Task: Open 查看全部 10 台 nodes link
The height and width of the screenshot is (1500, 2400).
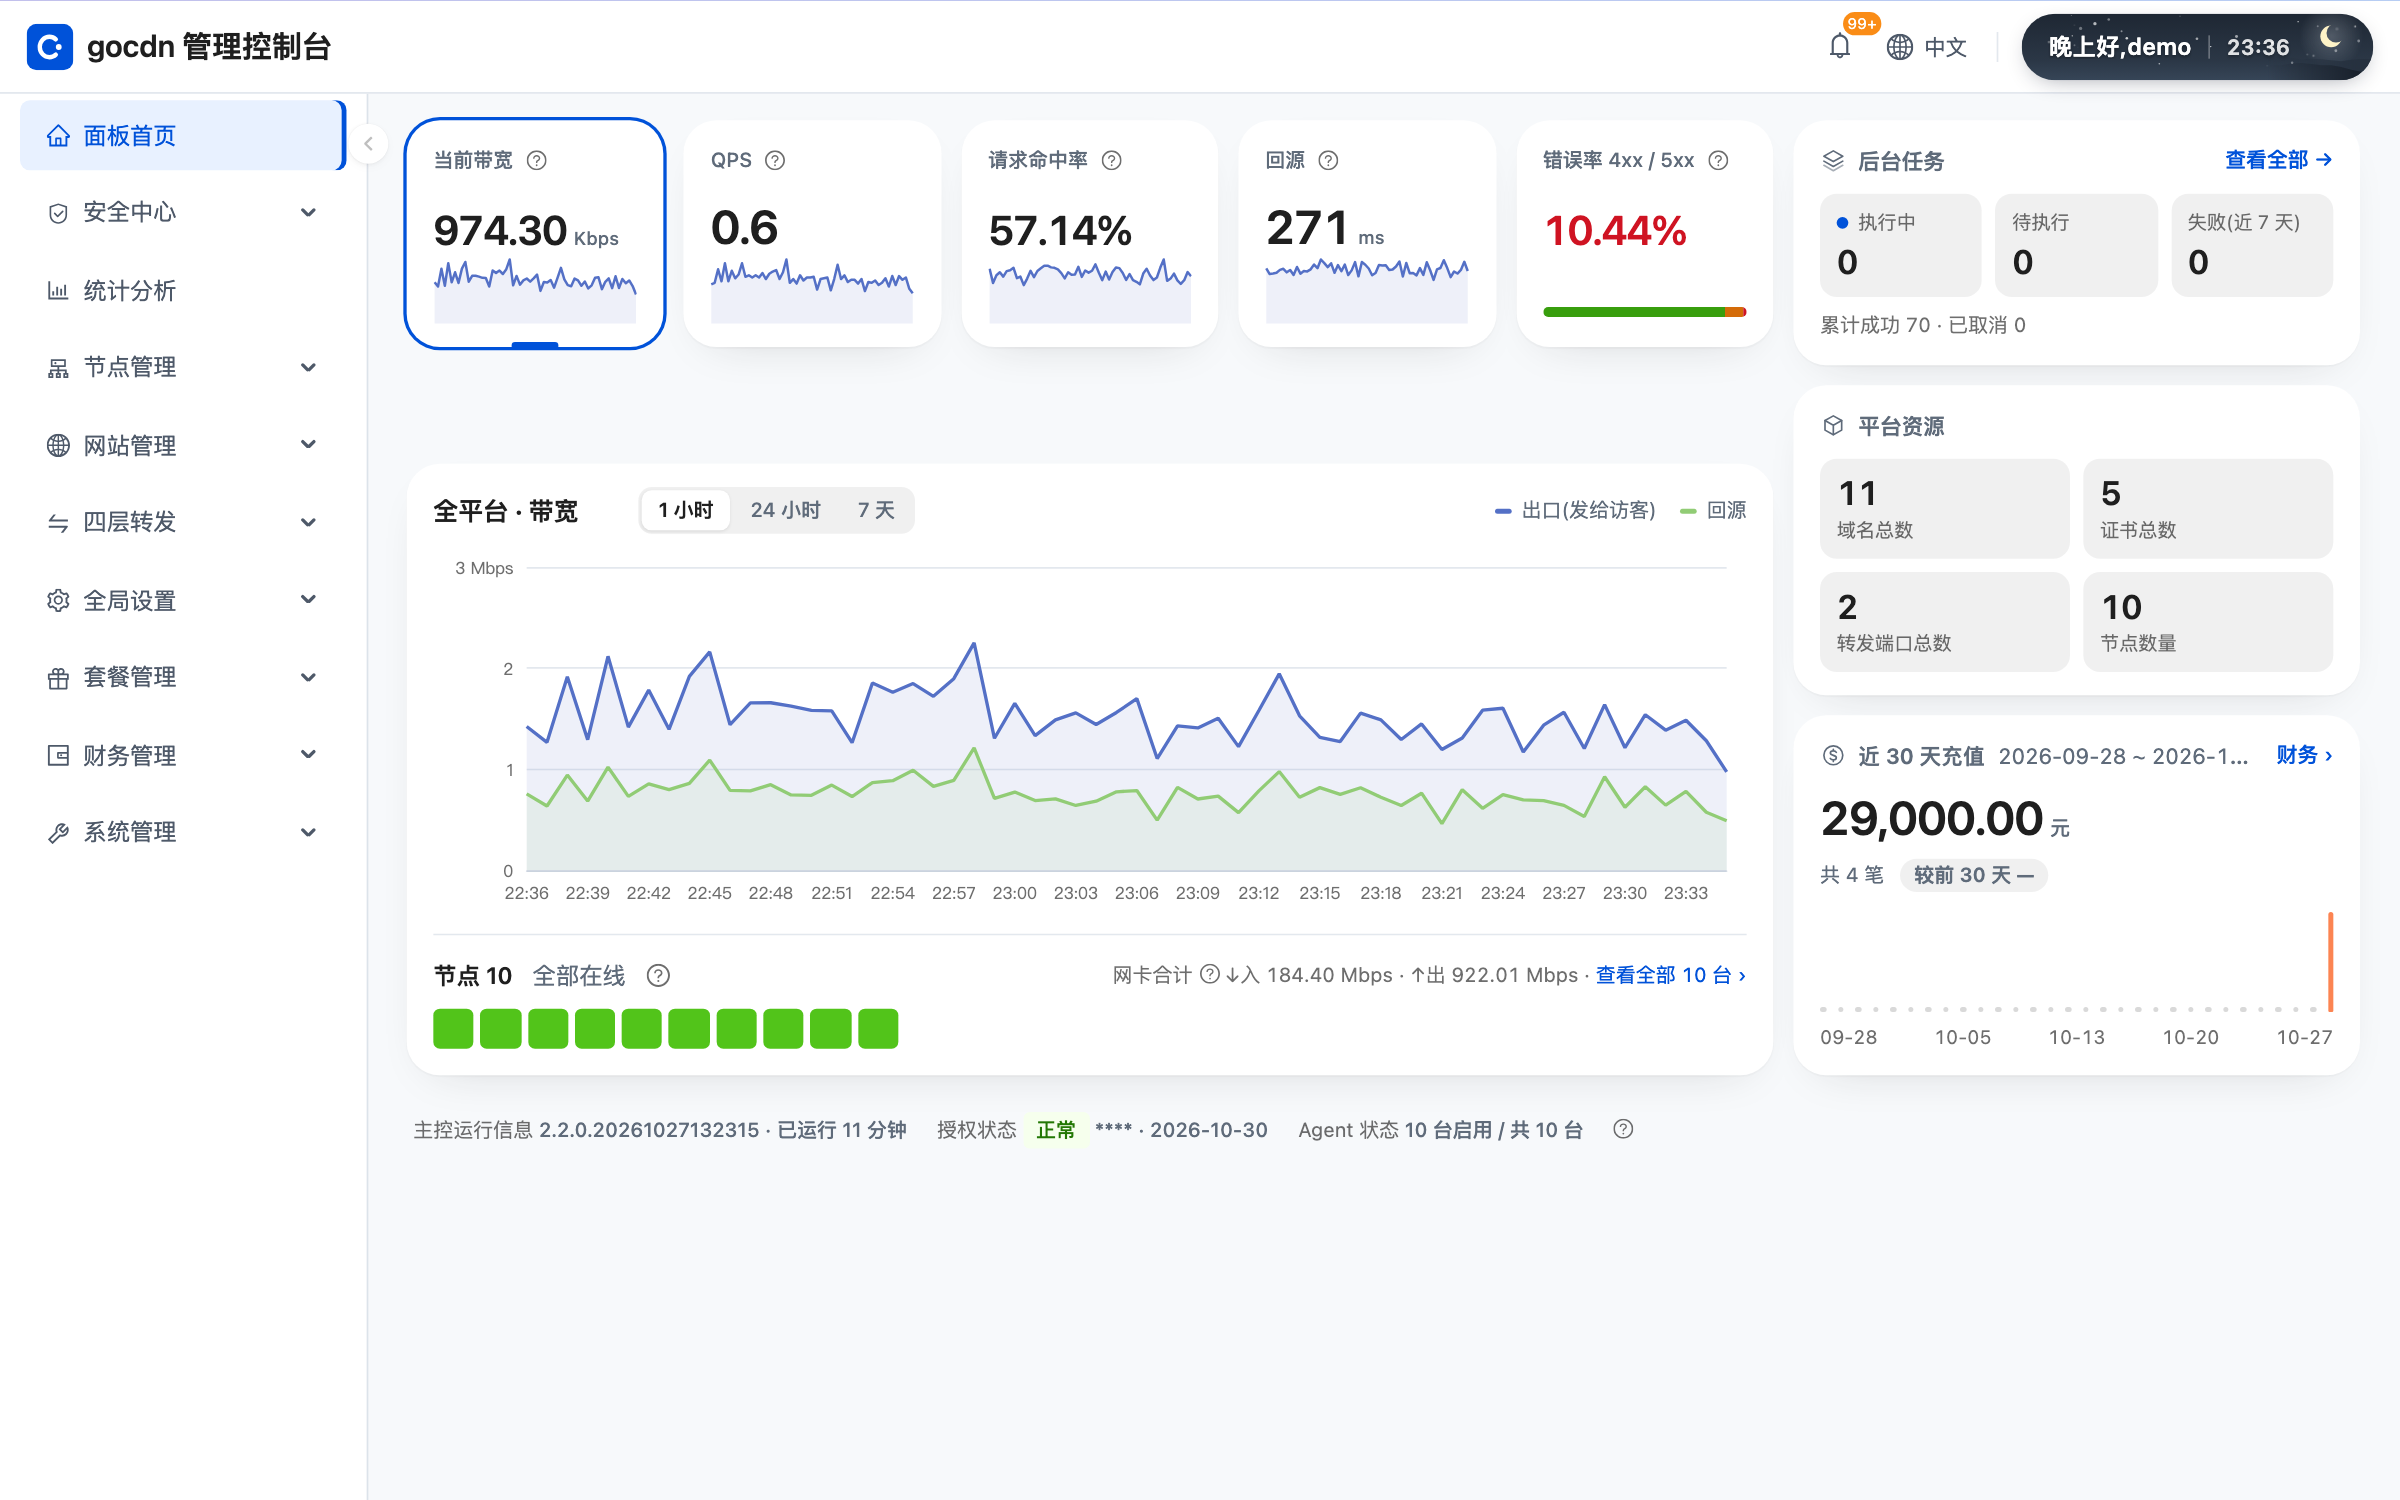Action: (x=1670, y=975)
